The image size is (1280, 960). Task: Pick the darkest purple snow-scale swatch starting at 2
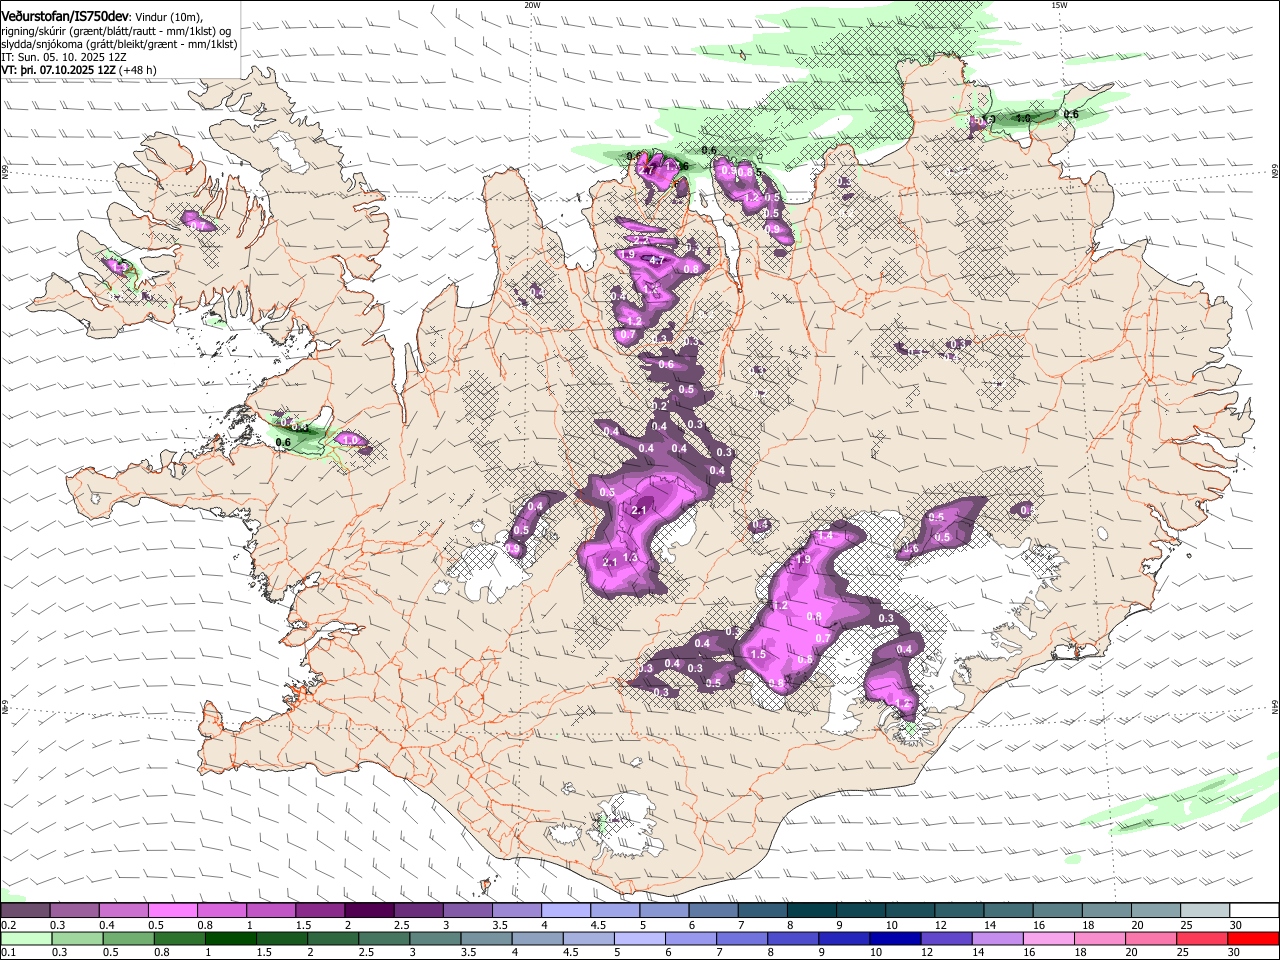pos(368,911)
